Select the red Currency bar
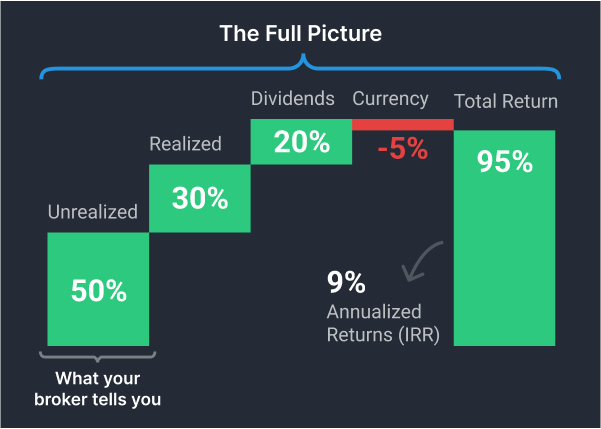This screenshot has height=429, width=601. (x=402, y=124)
